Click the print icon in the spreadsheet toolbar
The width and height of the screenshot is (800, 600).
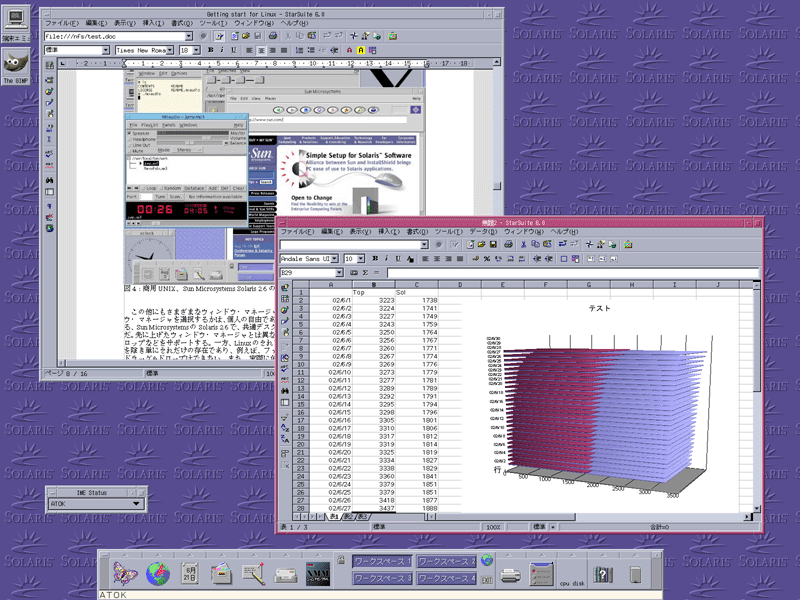(x=508, y=244)
